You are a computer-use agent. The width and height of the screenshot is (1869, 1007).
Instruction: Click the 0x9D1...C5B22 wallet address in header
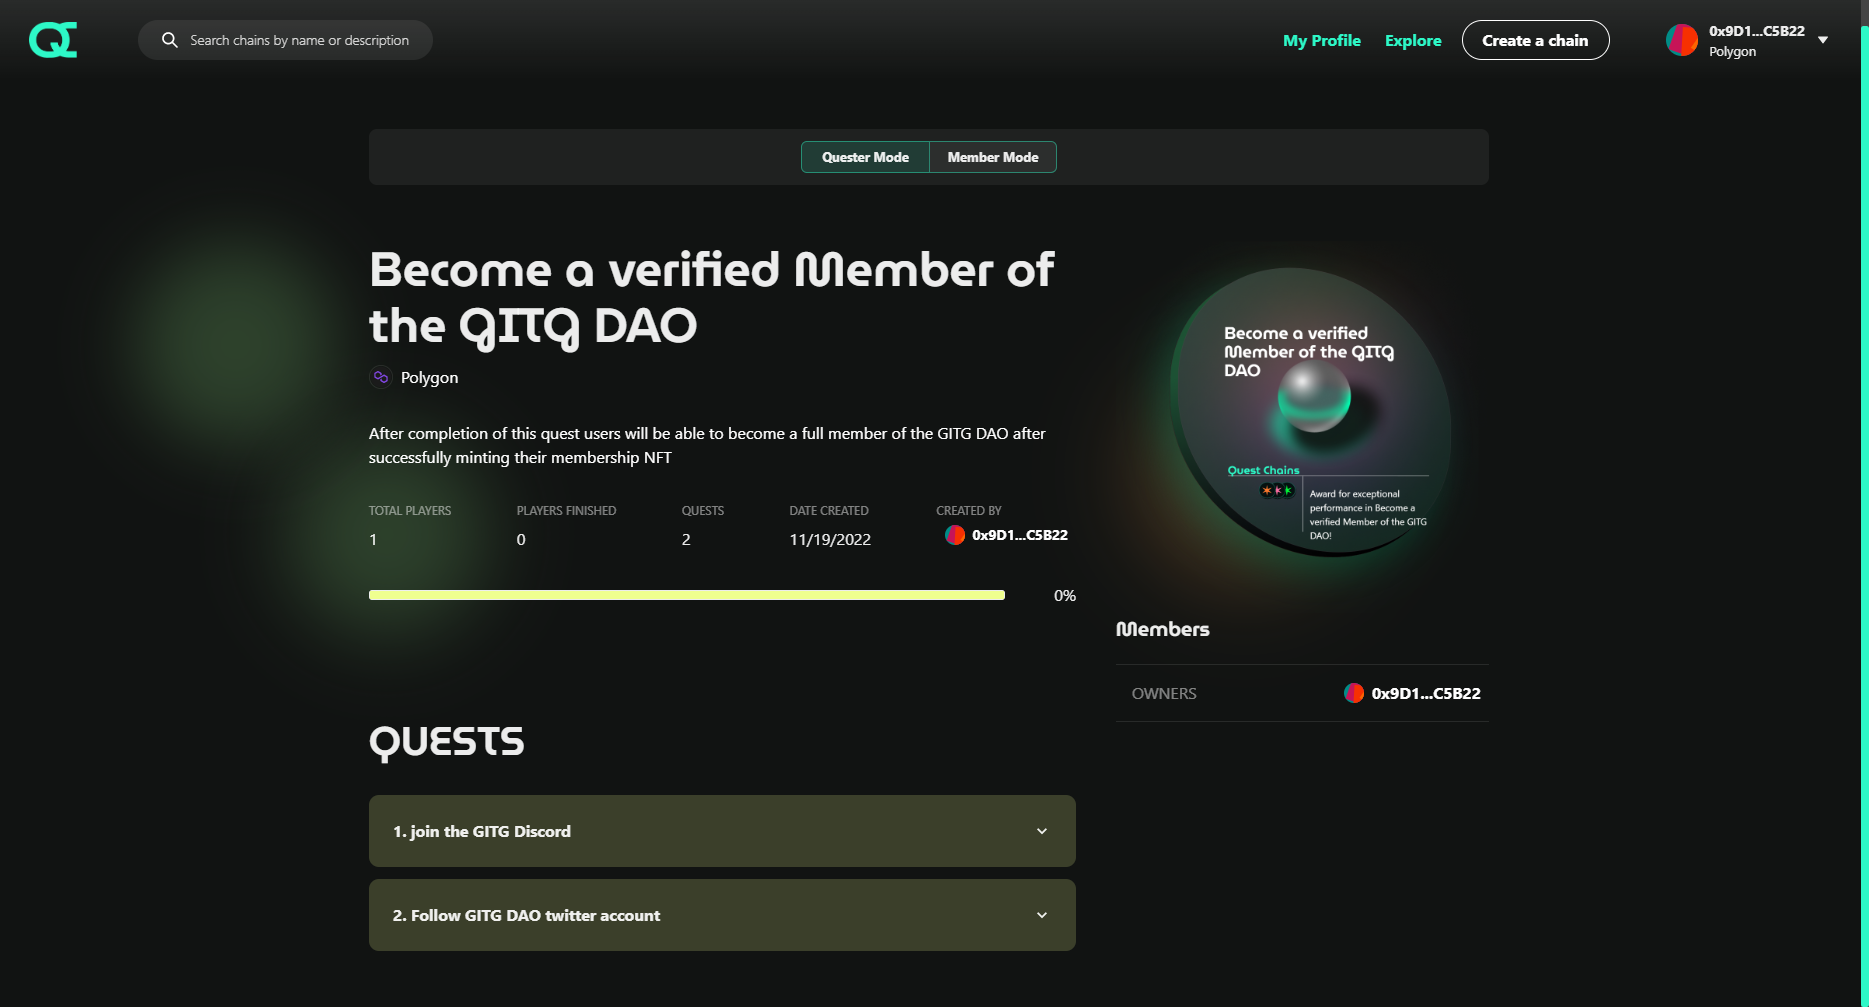[1757, 31]
